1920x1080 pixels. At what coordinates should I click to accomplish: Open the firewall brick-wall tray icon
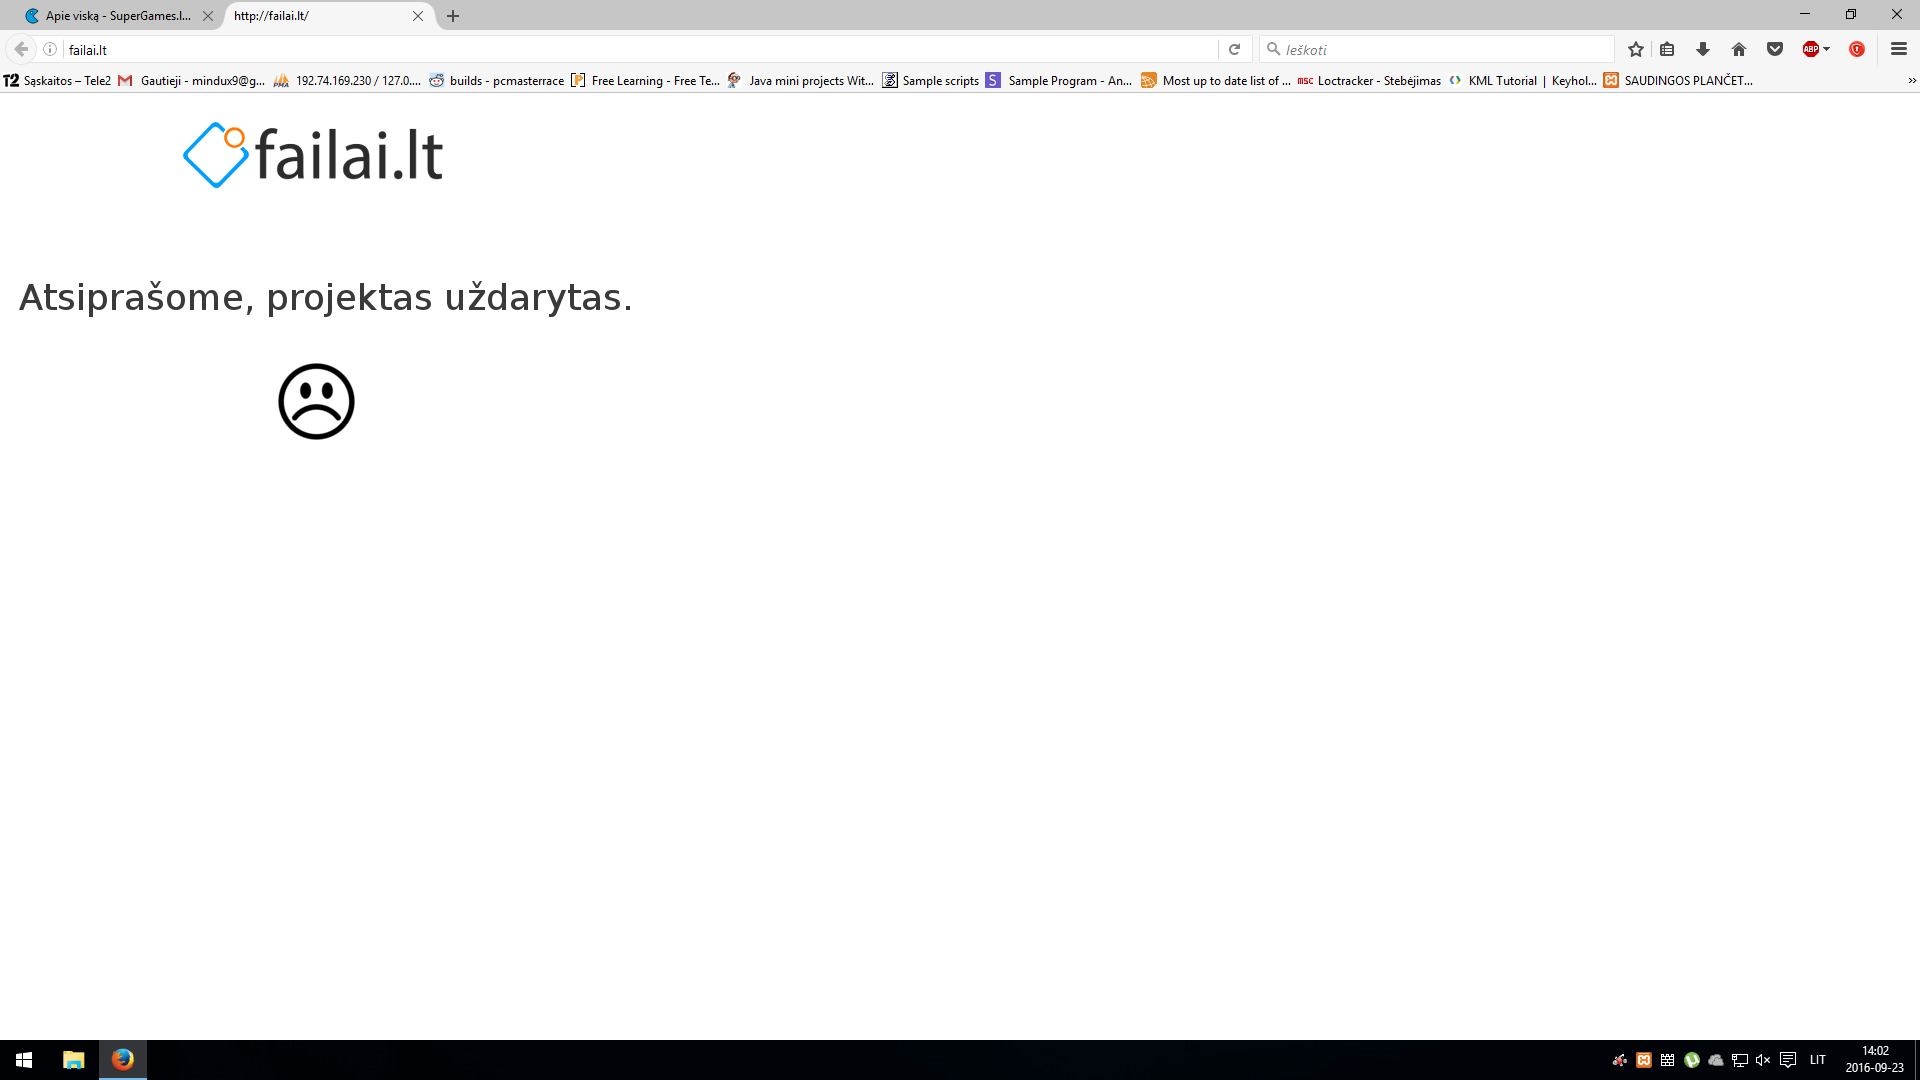pyautogui.click(x=1668, y=1060)
